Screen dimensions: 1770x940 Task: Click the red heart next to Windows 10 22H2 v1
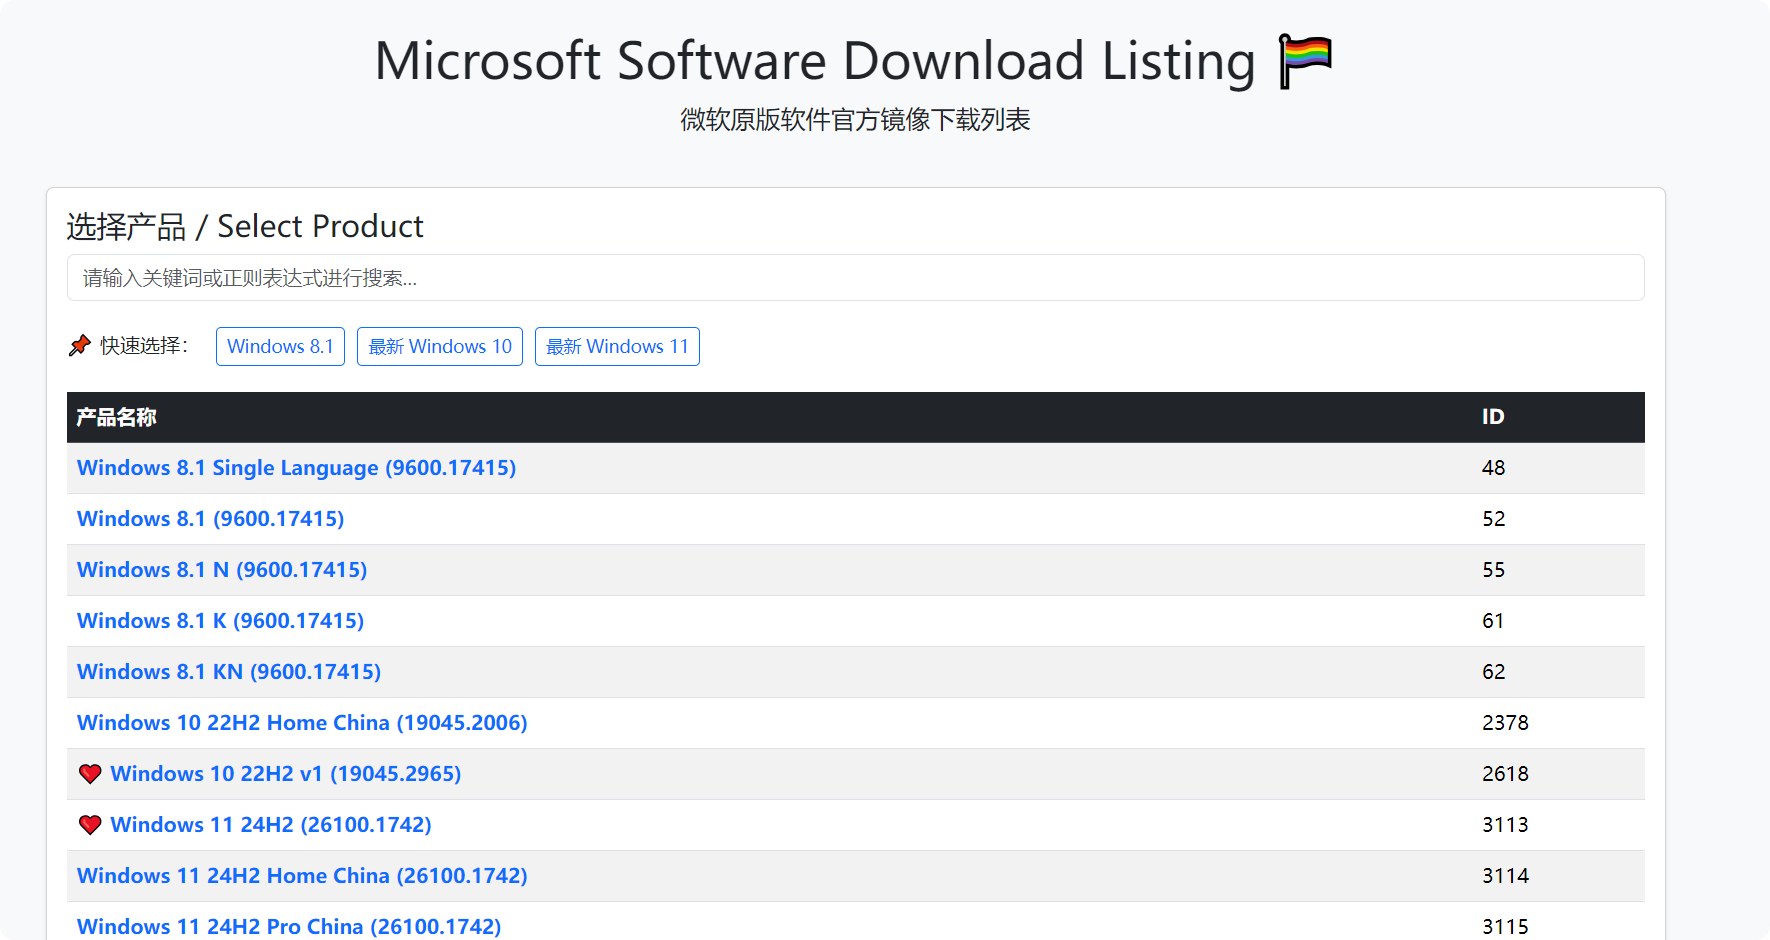90,774
